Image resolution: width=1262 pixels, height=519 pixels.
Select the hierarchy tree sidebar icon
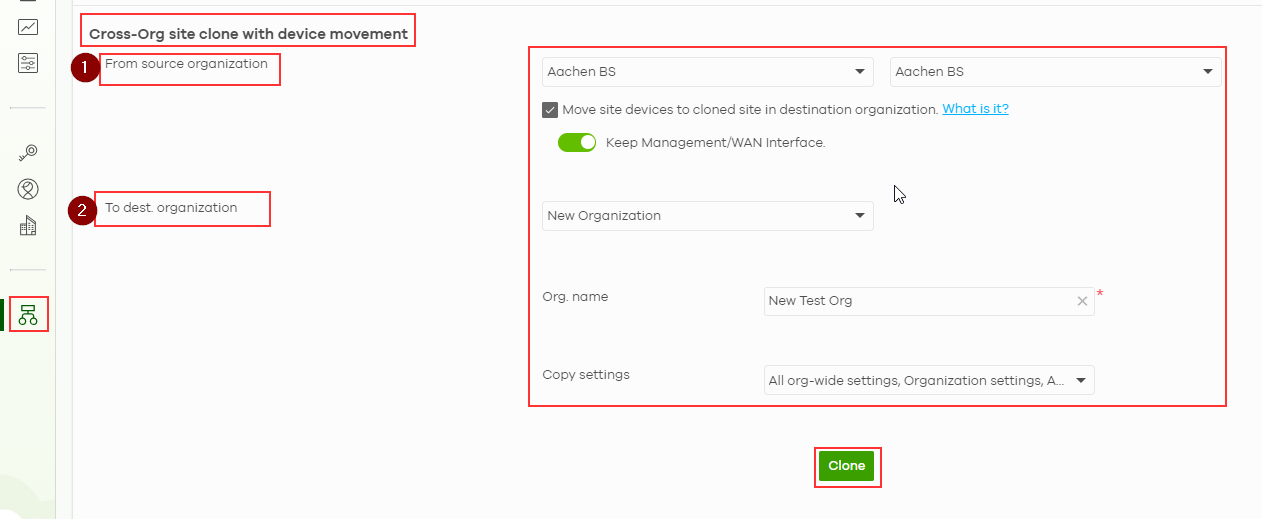tap(28, 314)
